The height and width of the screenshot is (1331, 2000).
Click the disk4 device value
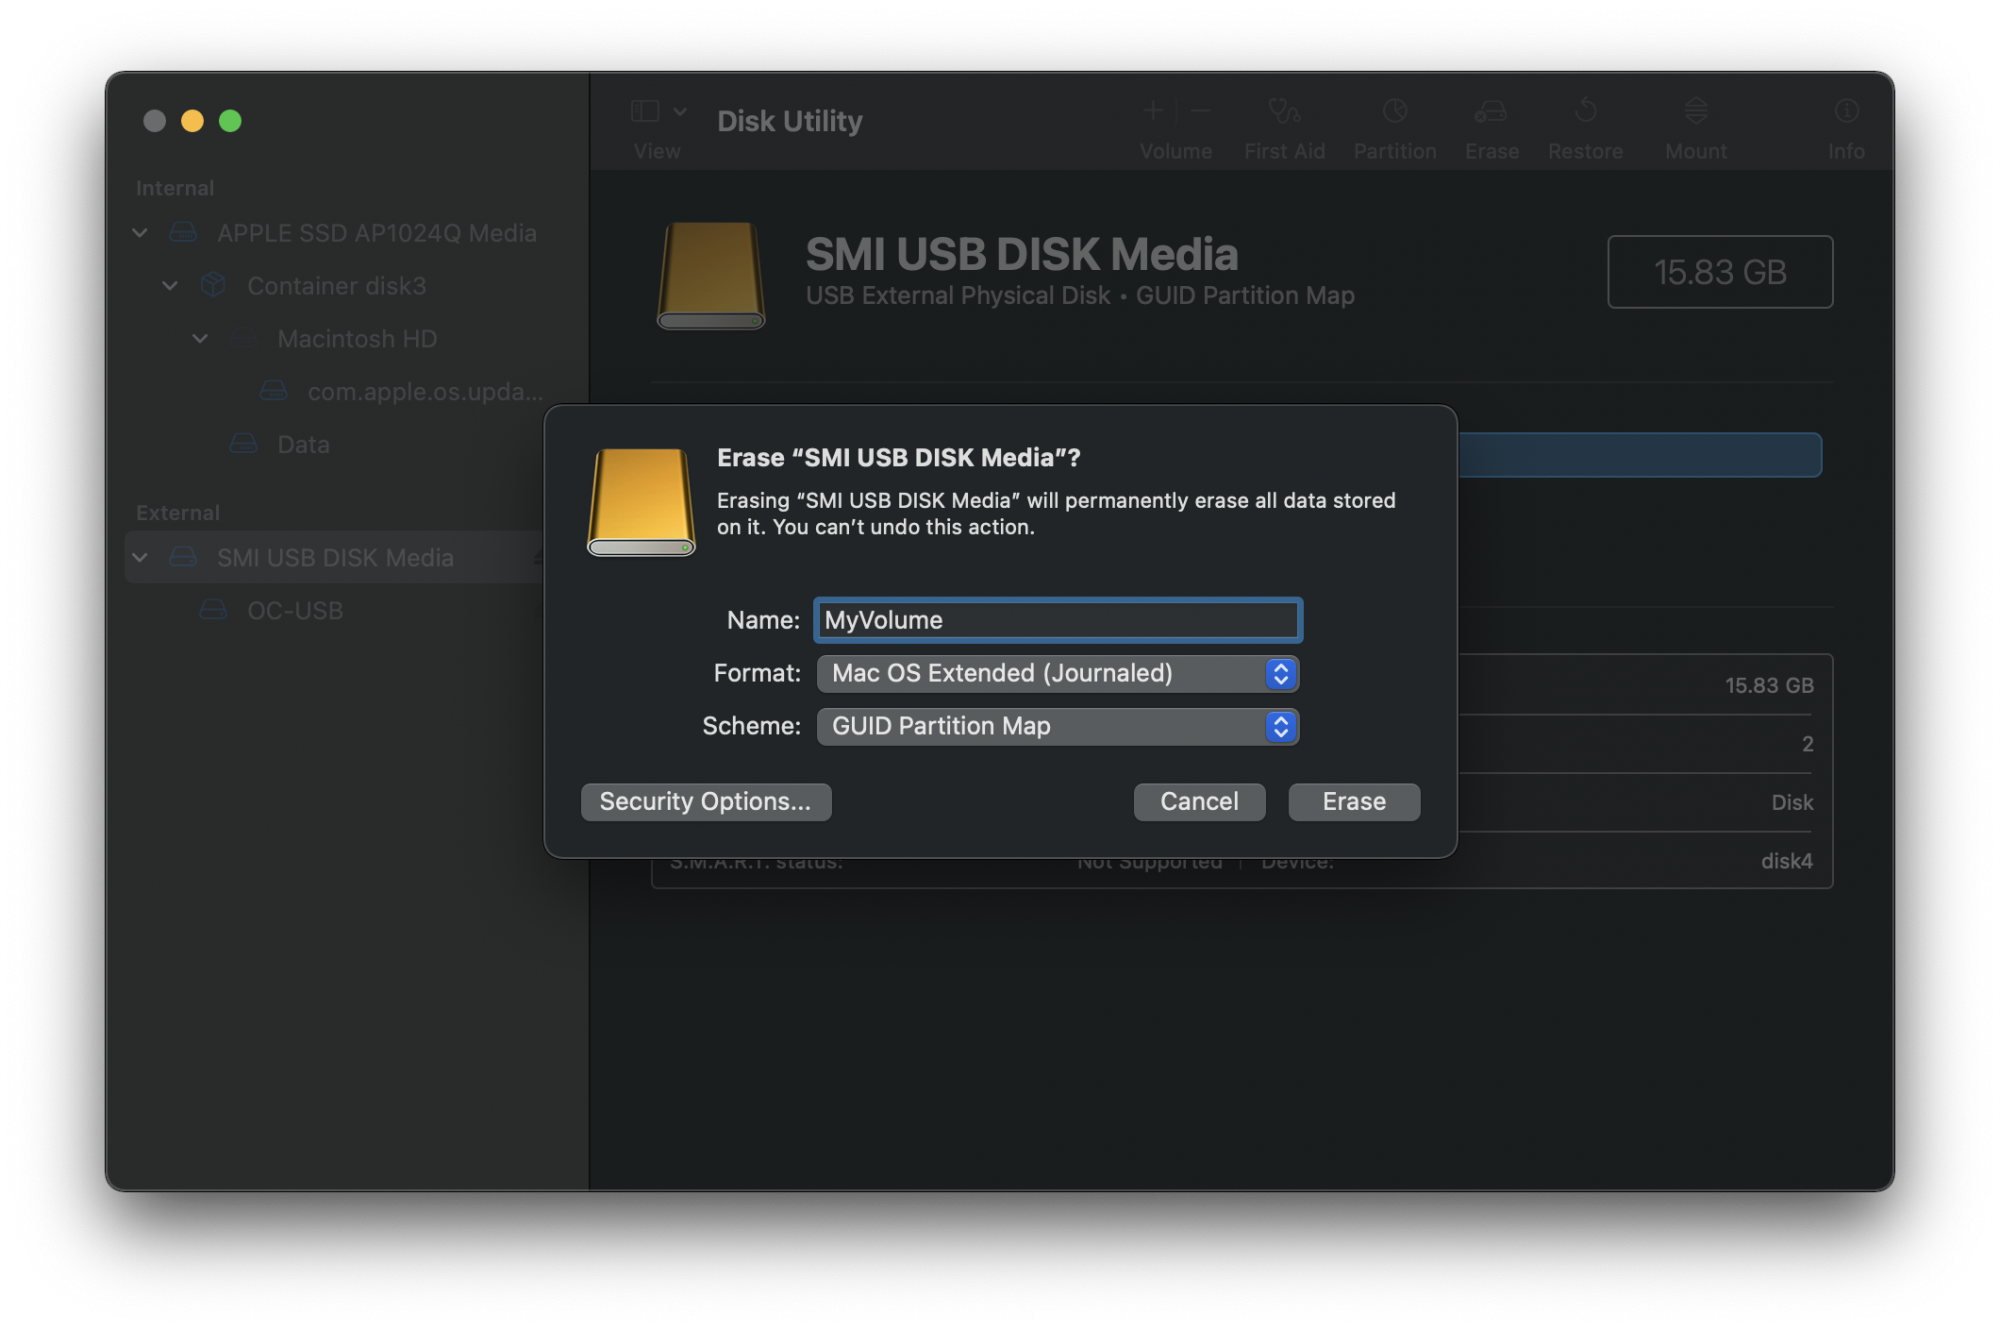point(1787,861)
